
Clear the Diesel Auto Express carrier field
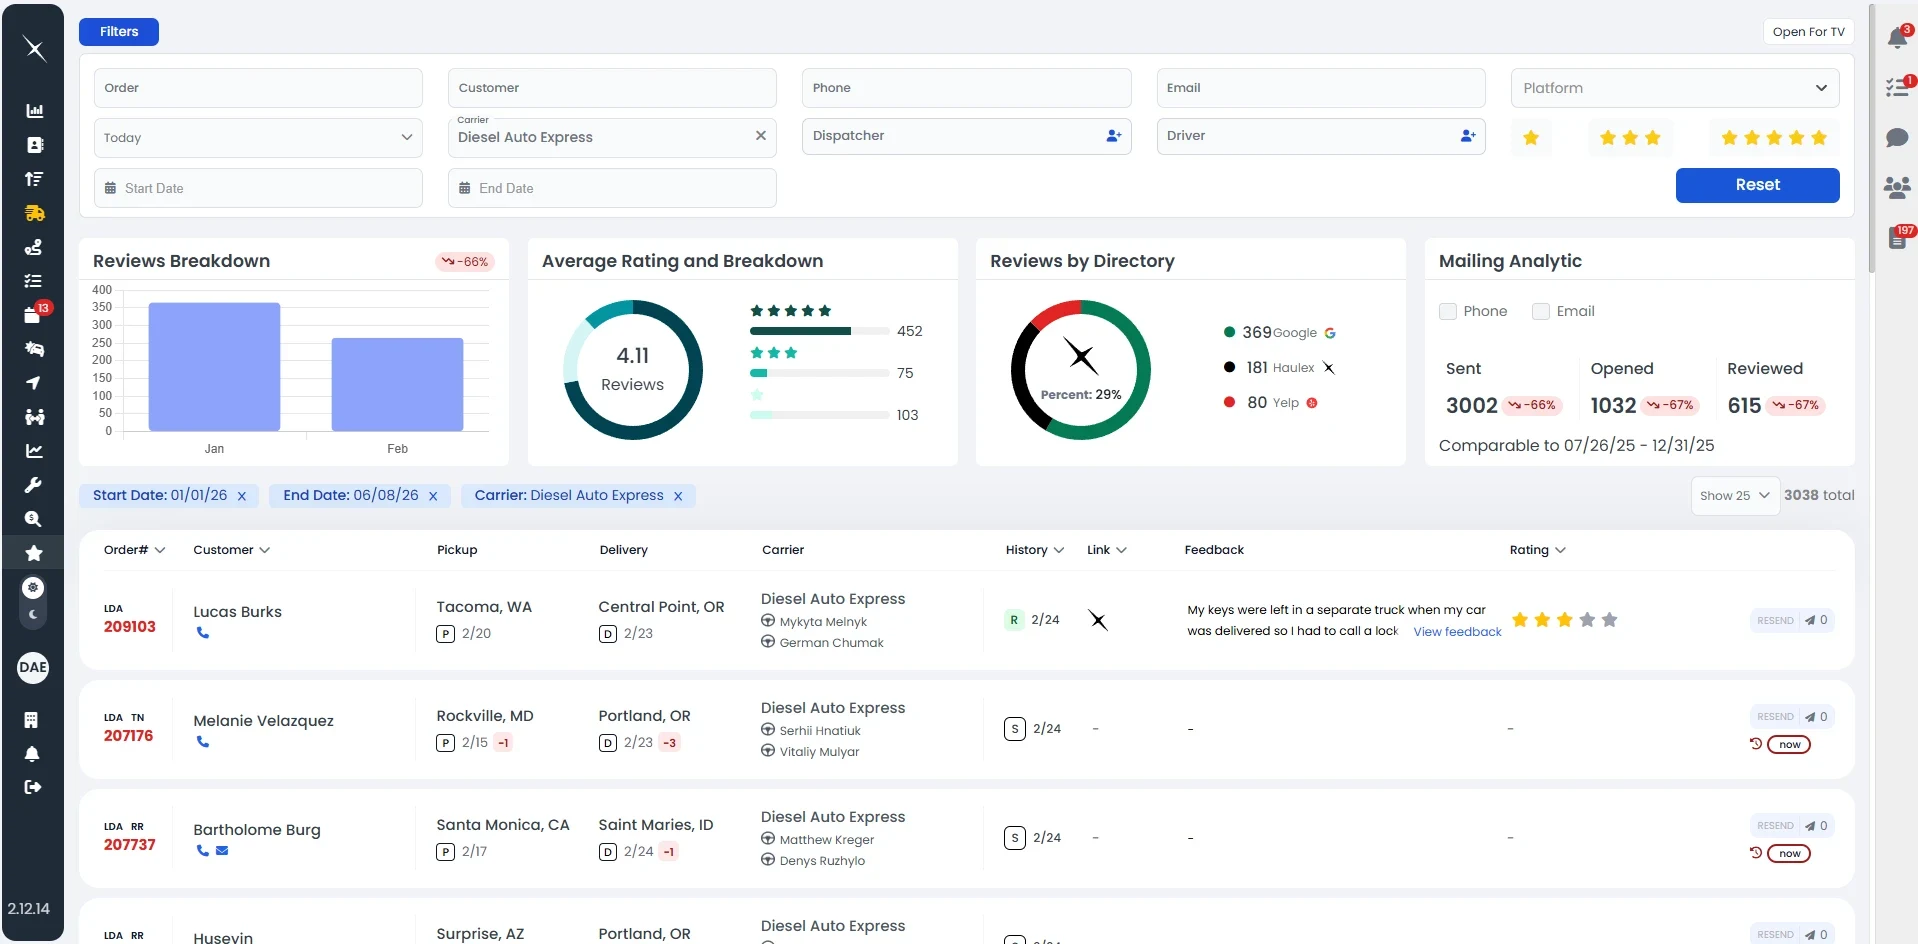761,136
